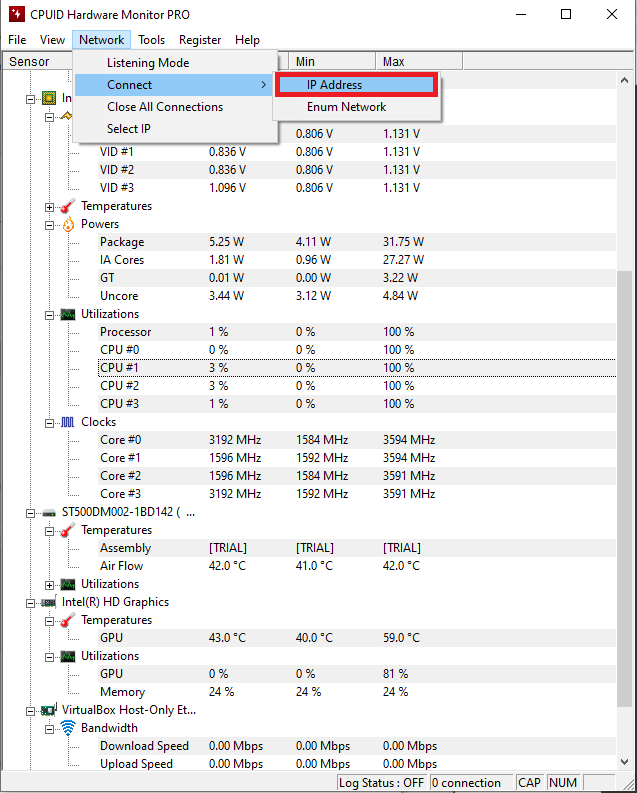The width and height of the screenshot is (637, 793).
Task: Click the Temperatures thermometer icon under CPU
Action: pyautogui.click(x=68, y=206)
